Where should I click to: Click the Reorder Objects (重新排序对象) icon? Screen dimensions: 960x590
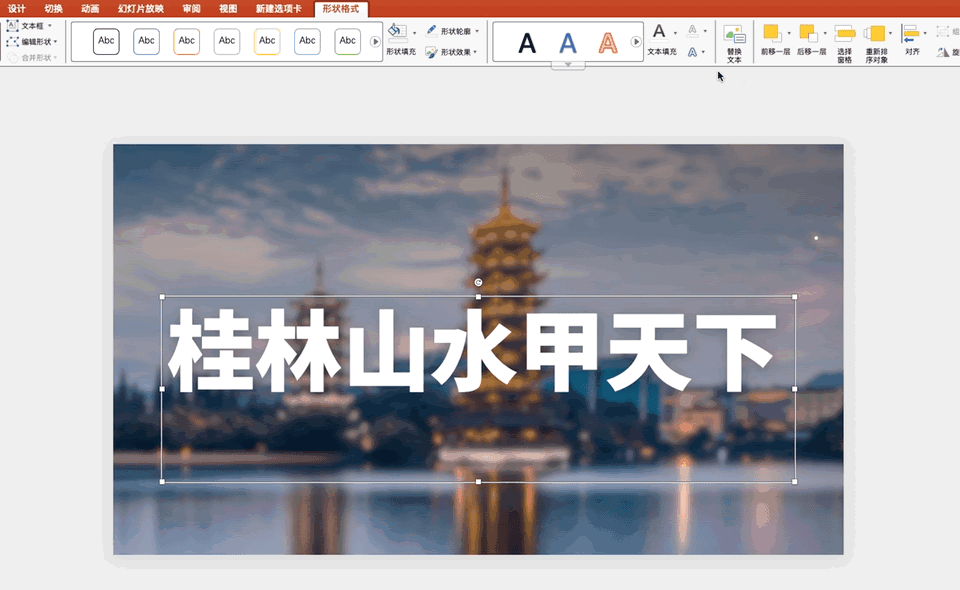(876, 35)
